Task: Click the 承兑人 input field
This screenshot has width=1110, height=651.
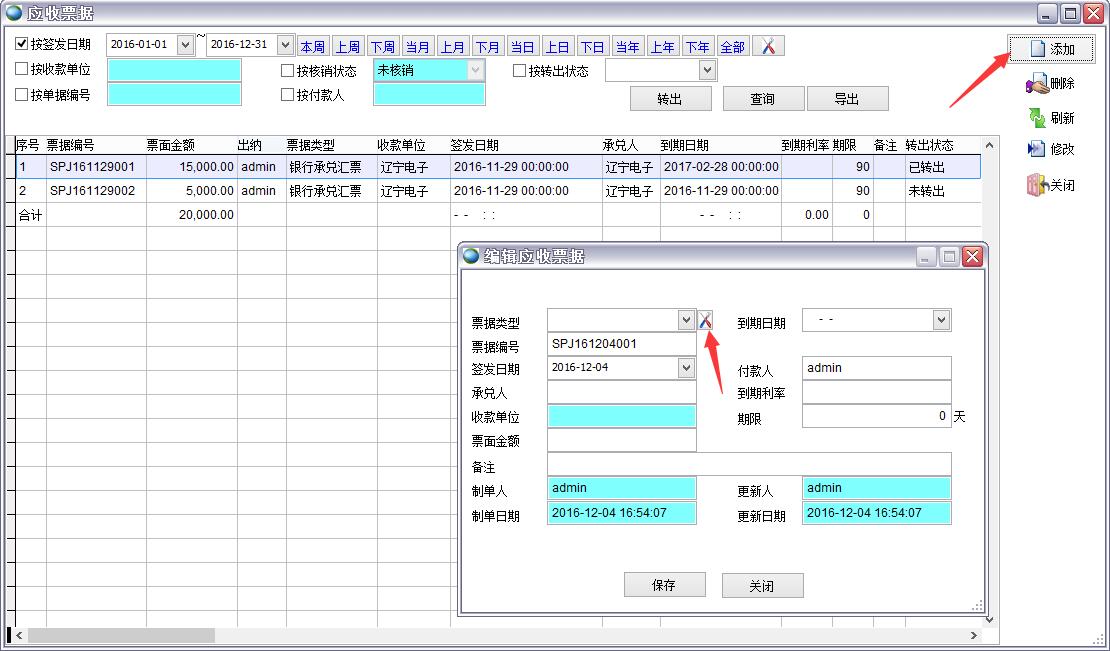Action: [x=621, y=393]
